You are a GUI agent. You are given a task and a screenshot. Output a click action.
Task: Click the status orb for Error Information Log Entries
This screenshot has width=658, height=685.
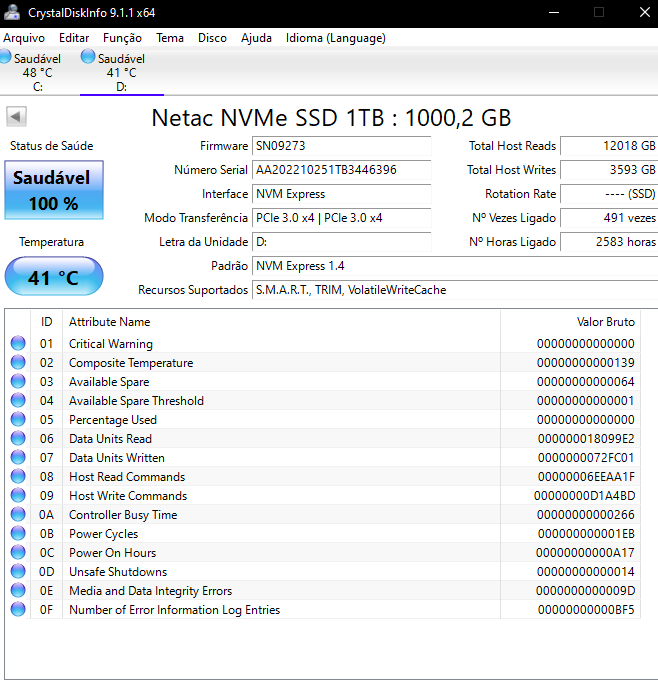pyautogui.click(x=18, y=609)
